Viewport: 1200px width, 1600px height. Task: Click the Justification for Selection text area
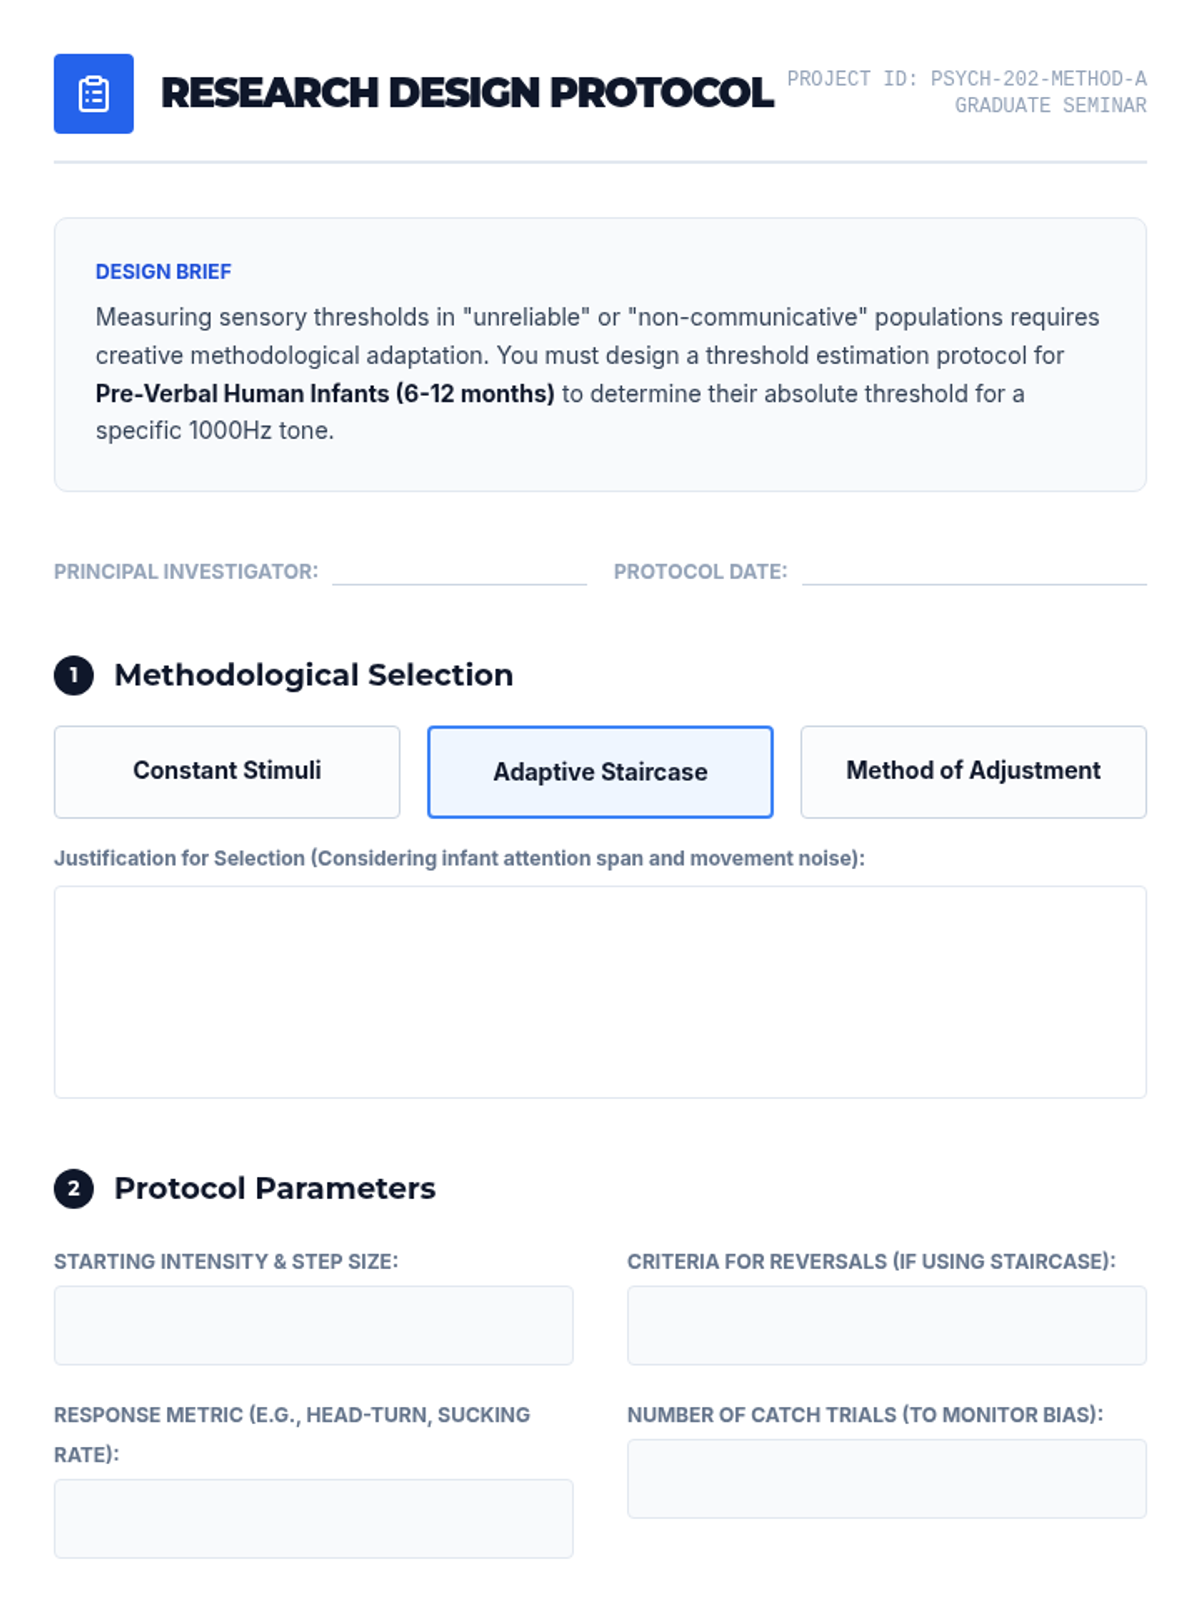tap(600, 992)
